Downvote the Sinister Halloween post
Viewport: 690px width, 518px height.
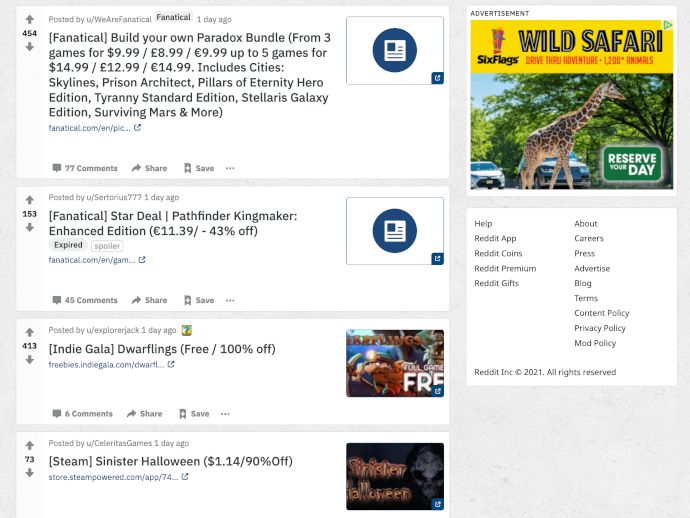[x=29, y=473]
